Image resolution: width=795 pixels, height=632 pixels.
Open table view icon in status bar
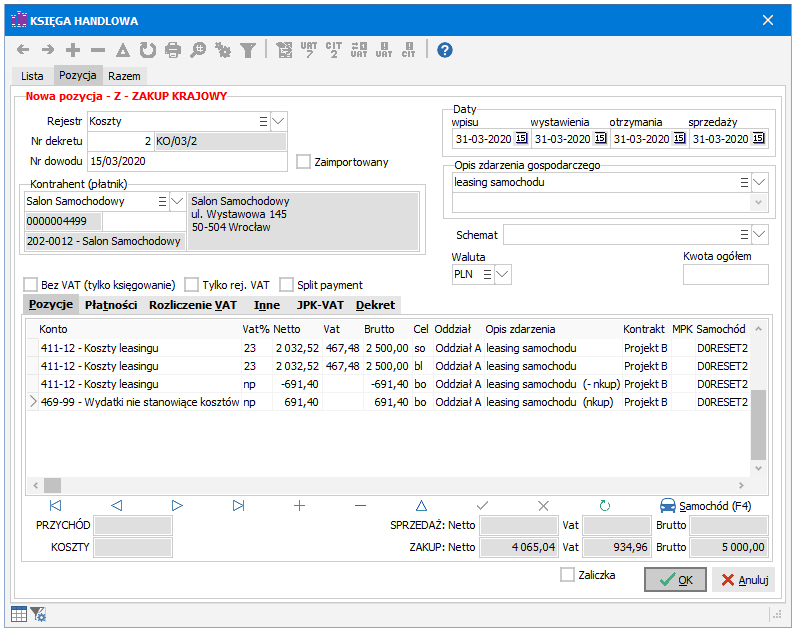pyautogui.click(x=19, y=614)
